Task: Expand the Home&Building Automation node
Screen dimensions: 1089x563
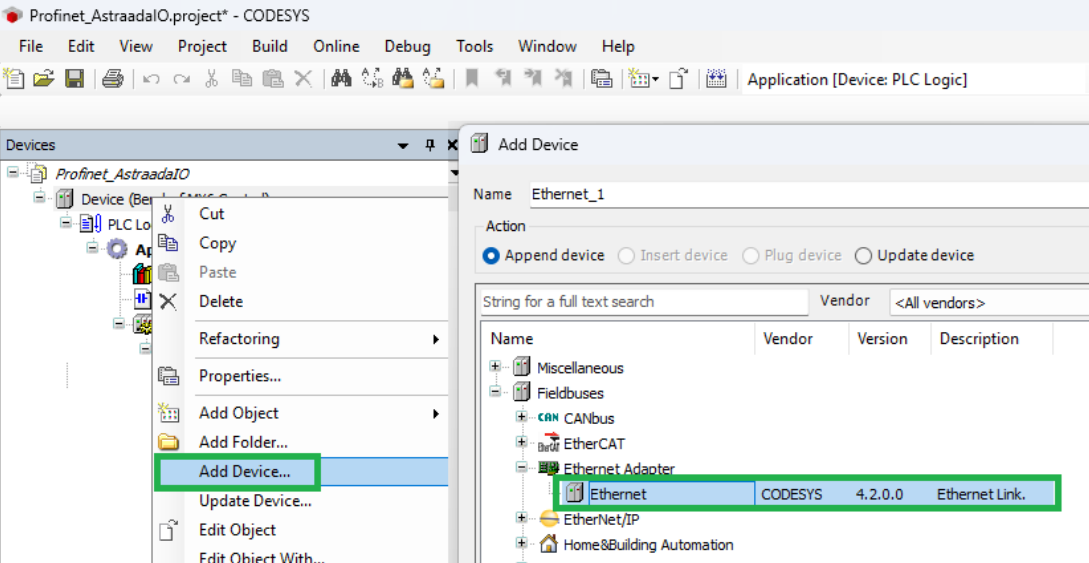Action: point(522,543)
